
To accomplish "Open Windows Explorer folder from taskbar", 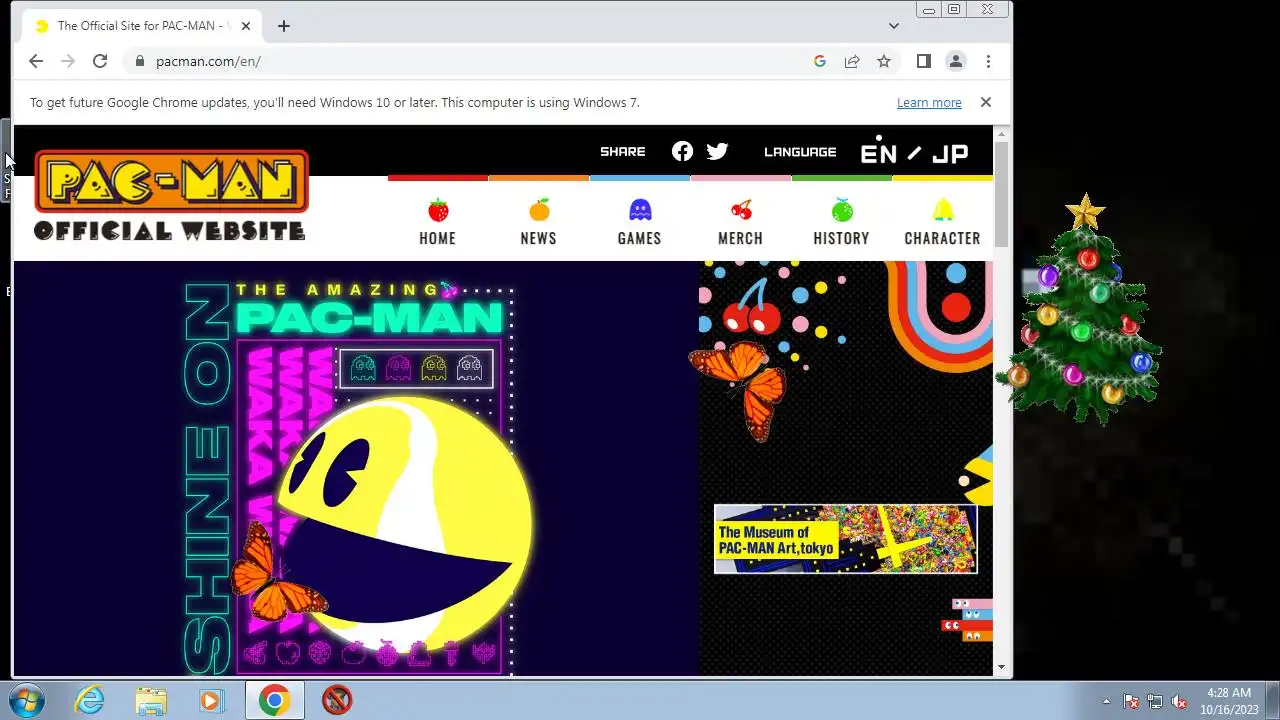I will click(151, 700).
